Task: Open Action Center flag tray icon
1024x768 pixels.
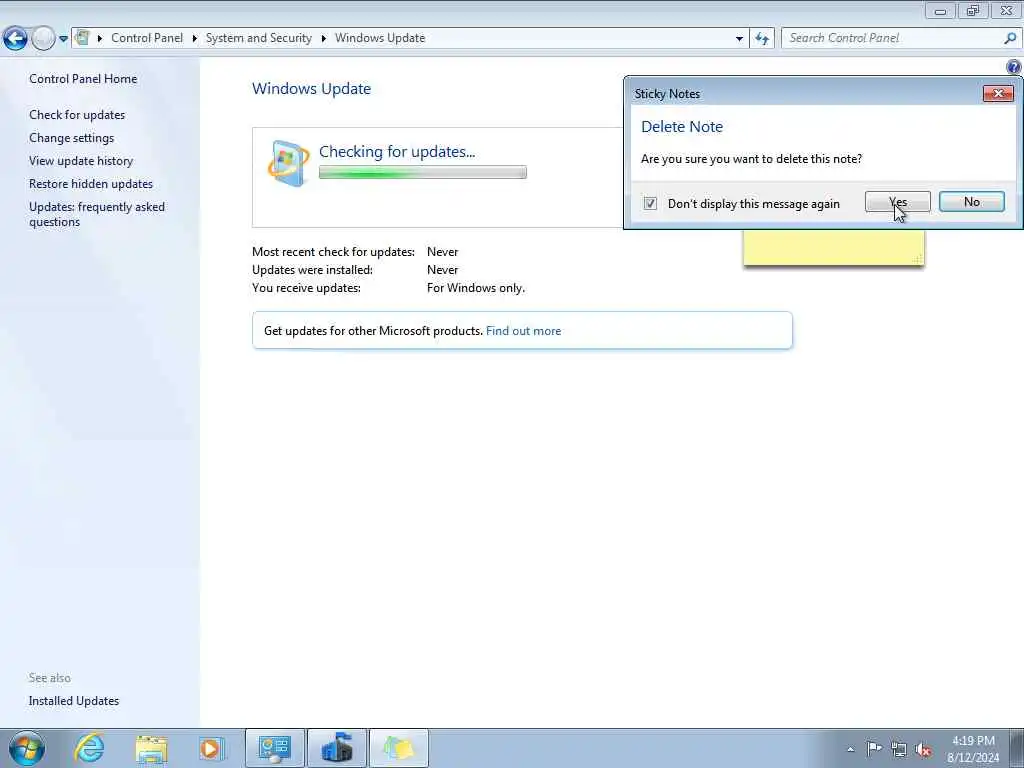Action: coord(874,748)
